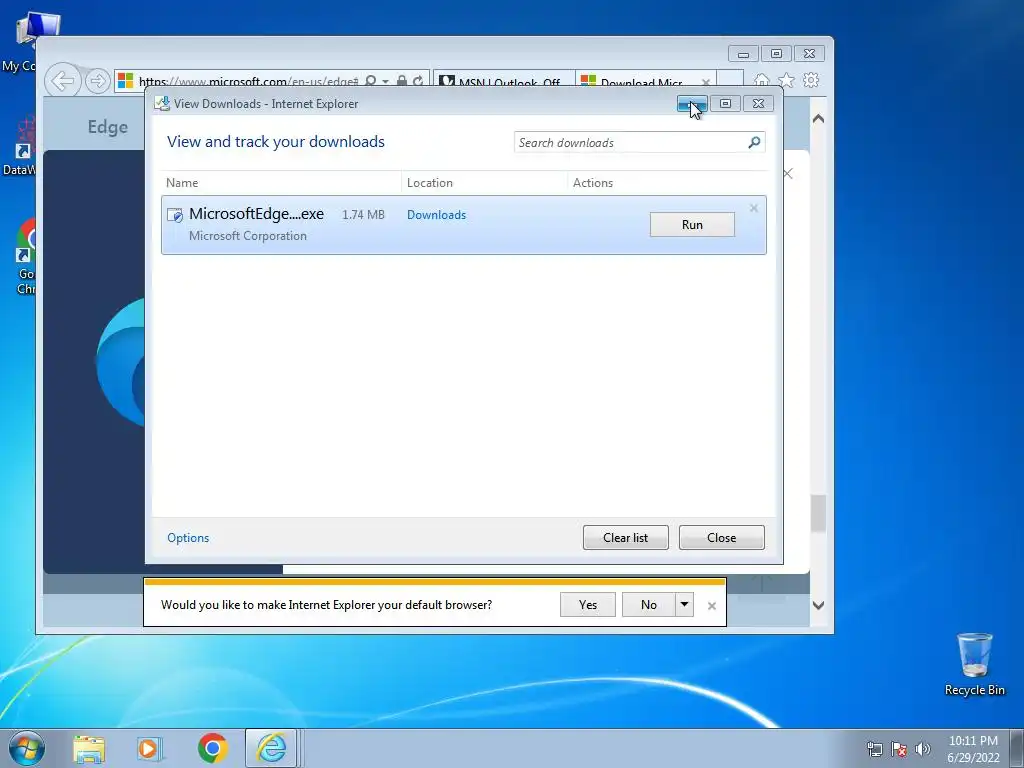Image resolution: width=1024 pixels, height=768 pixels.
Task: Close the Download Microsoft Edge tab
Action: point(706,82)
